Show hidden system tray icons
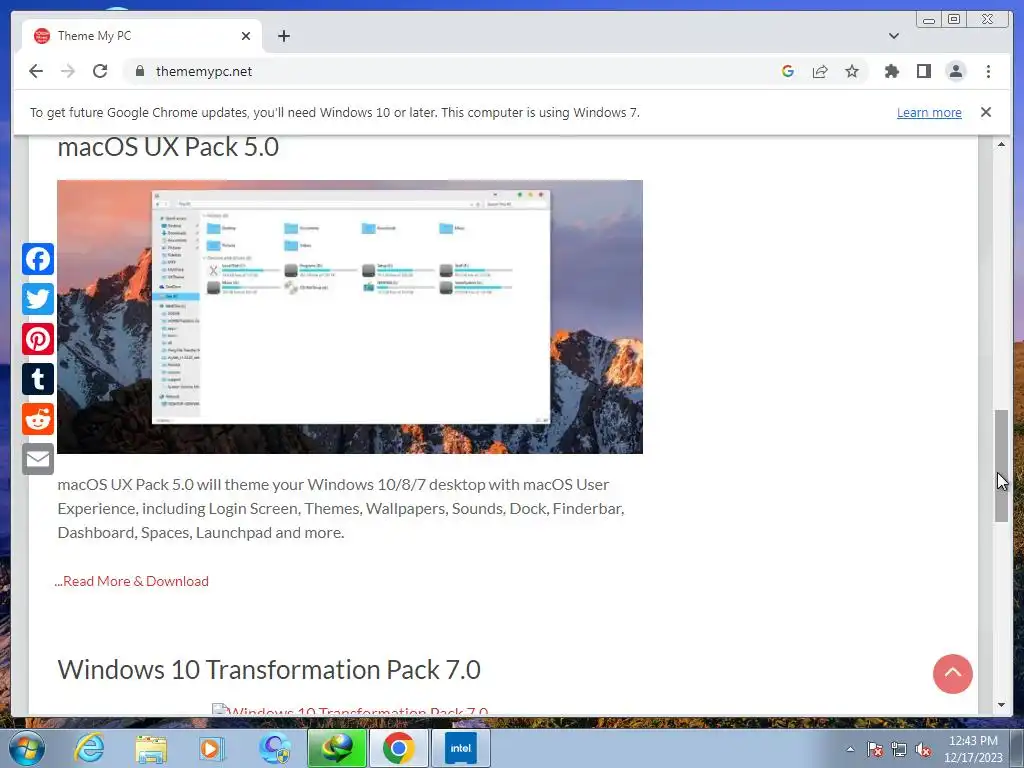1024x768 pixels. (x=850, y=749)
